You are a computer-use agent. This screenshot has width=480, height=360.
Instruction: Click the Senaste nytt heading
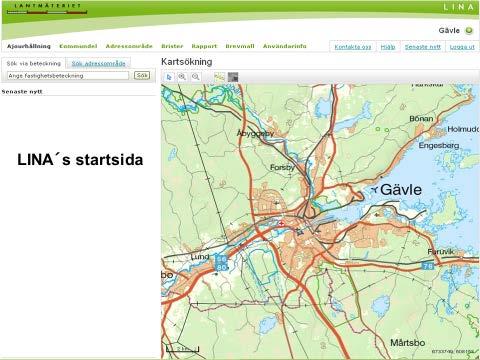pos(22,92)
